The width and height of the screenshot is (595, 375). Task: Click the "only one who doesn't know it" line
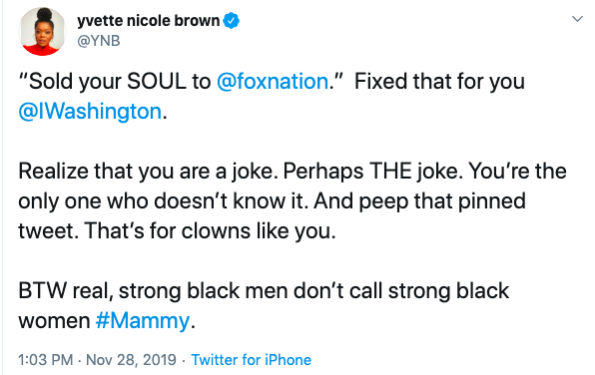pyautogui.click(x=163, y=201)
